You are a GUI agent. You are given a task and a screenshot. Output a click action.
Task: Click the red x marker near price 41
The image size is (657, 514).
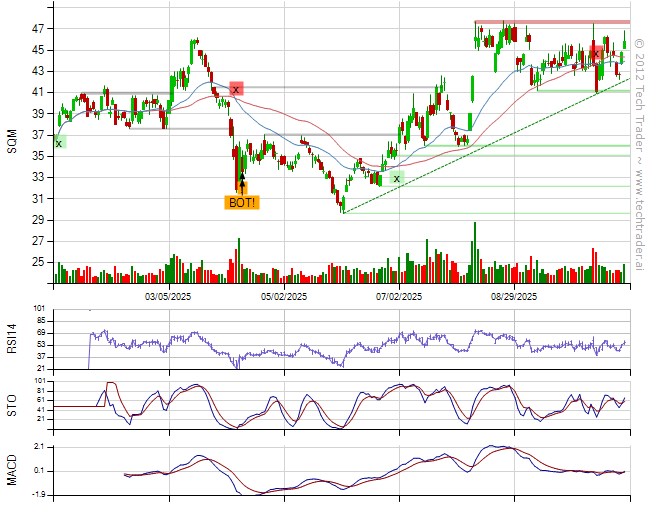(236, 89)
